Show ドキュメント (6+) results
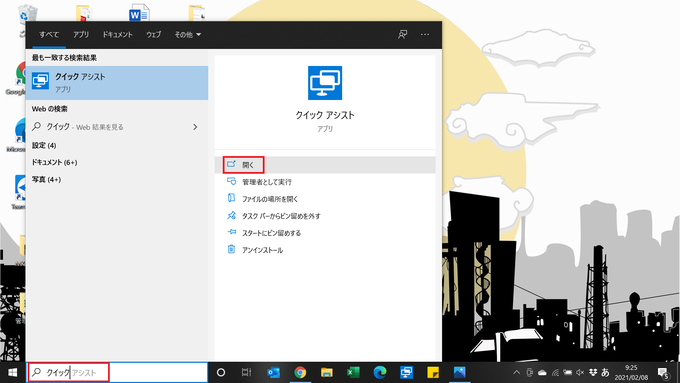Image resolution: width=680 pixels, height=383 pixels. (55, 162)
